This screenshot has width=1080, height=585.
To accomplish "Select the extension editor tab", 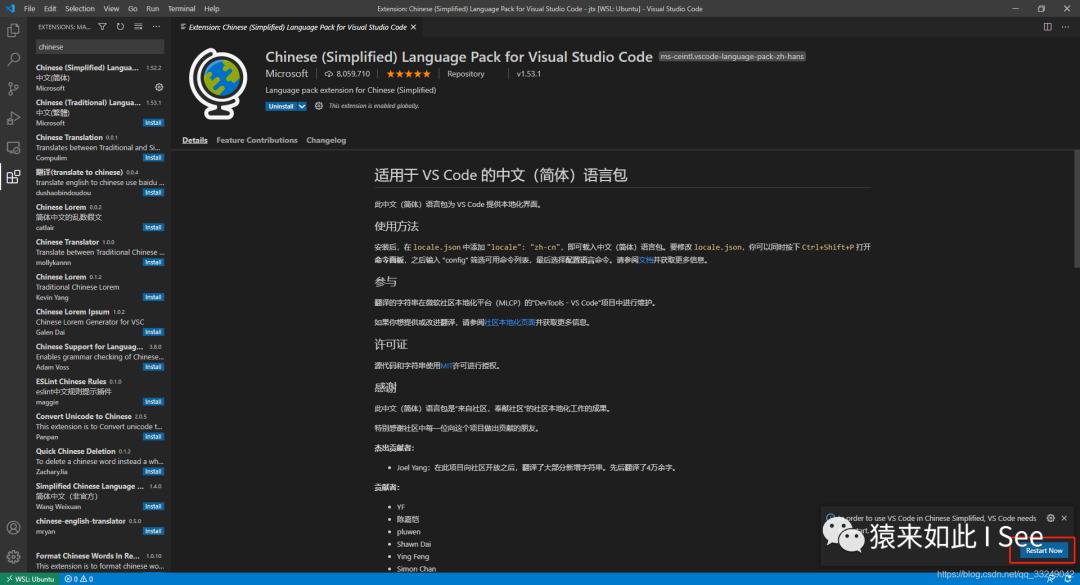I will [298, 28].
